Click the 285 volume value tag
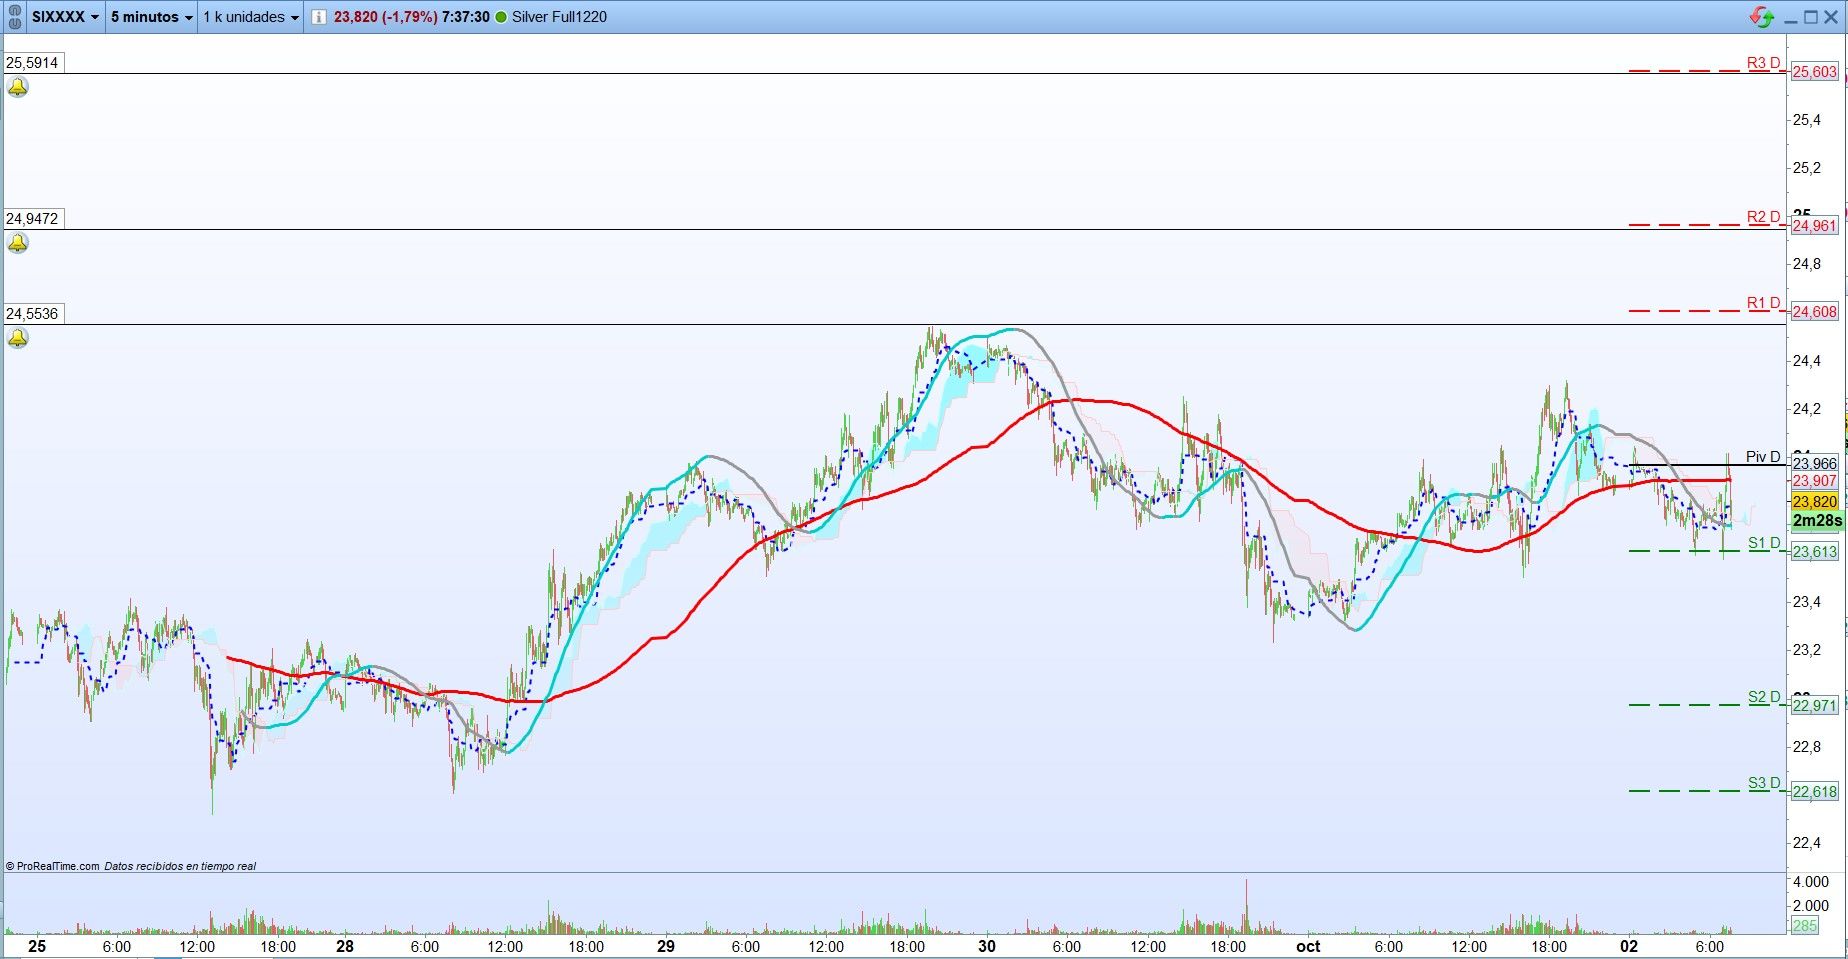 1805,926
